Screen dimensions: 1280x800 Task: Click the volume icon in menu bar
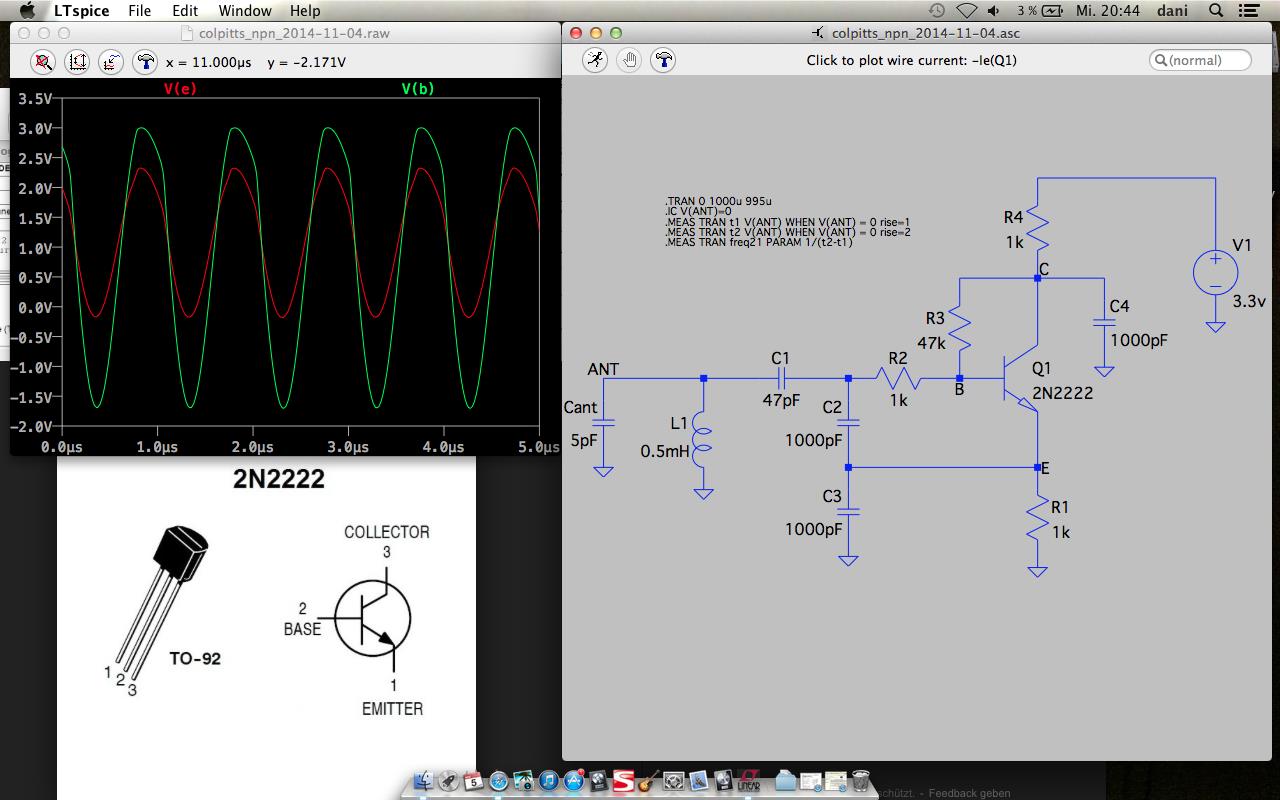pyautogui.click(x=994, y=10)
